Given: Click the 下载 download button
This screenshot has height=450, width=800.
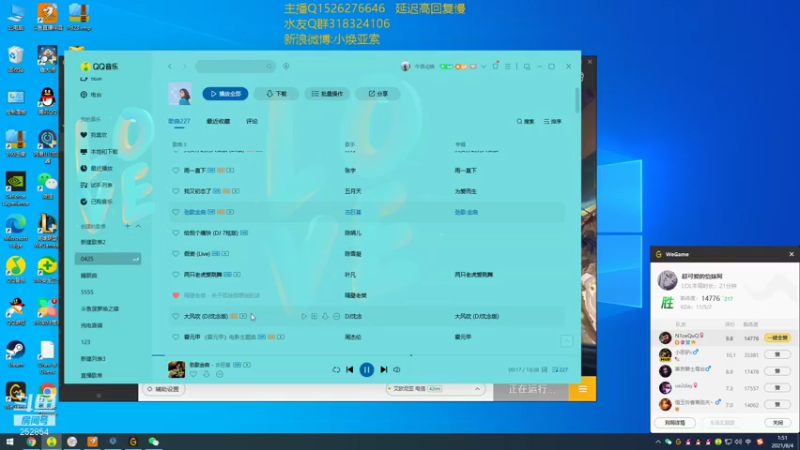Looking at the screenshot, I should 276,94.
